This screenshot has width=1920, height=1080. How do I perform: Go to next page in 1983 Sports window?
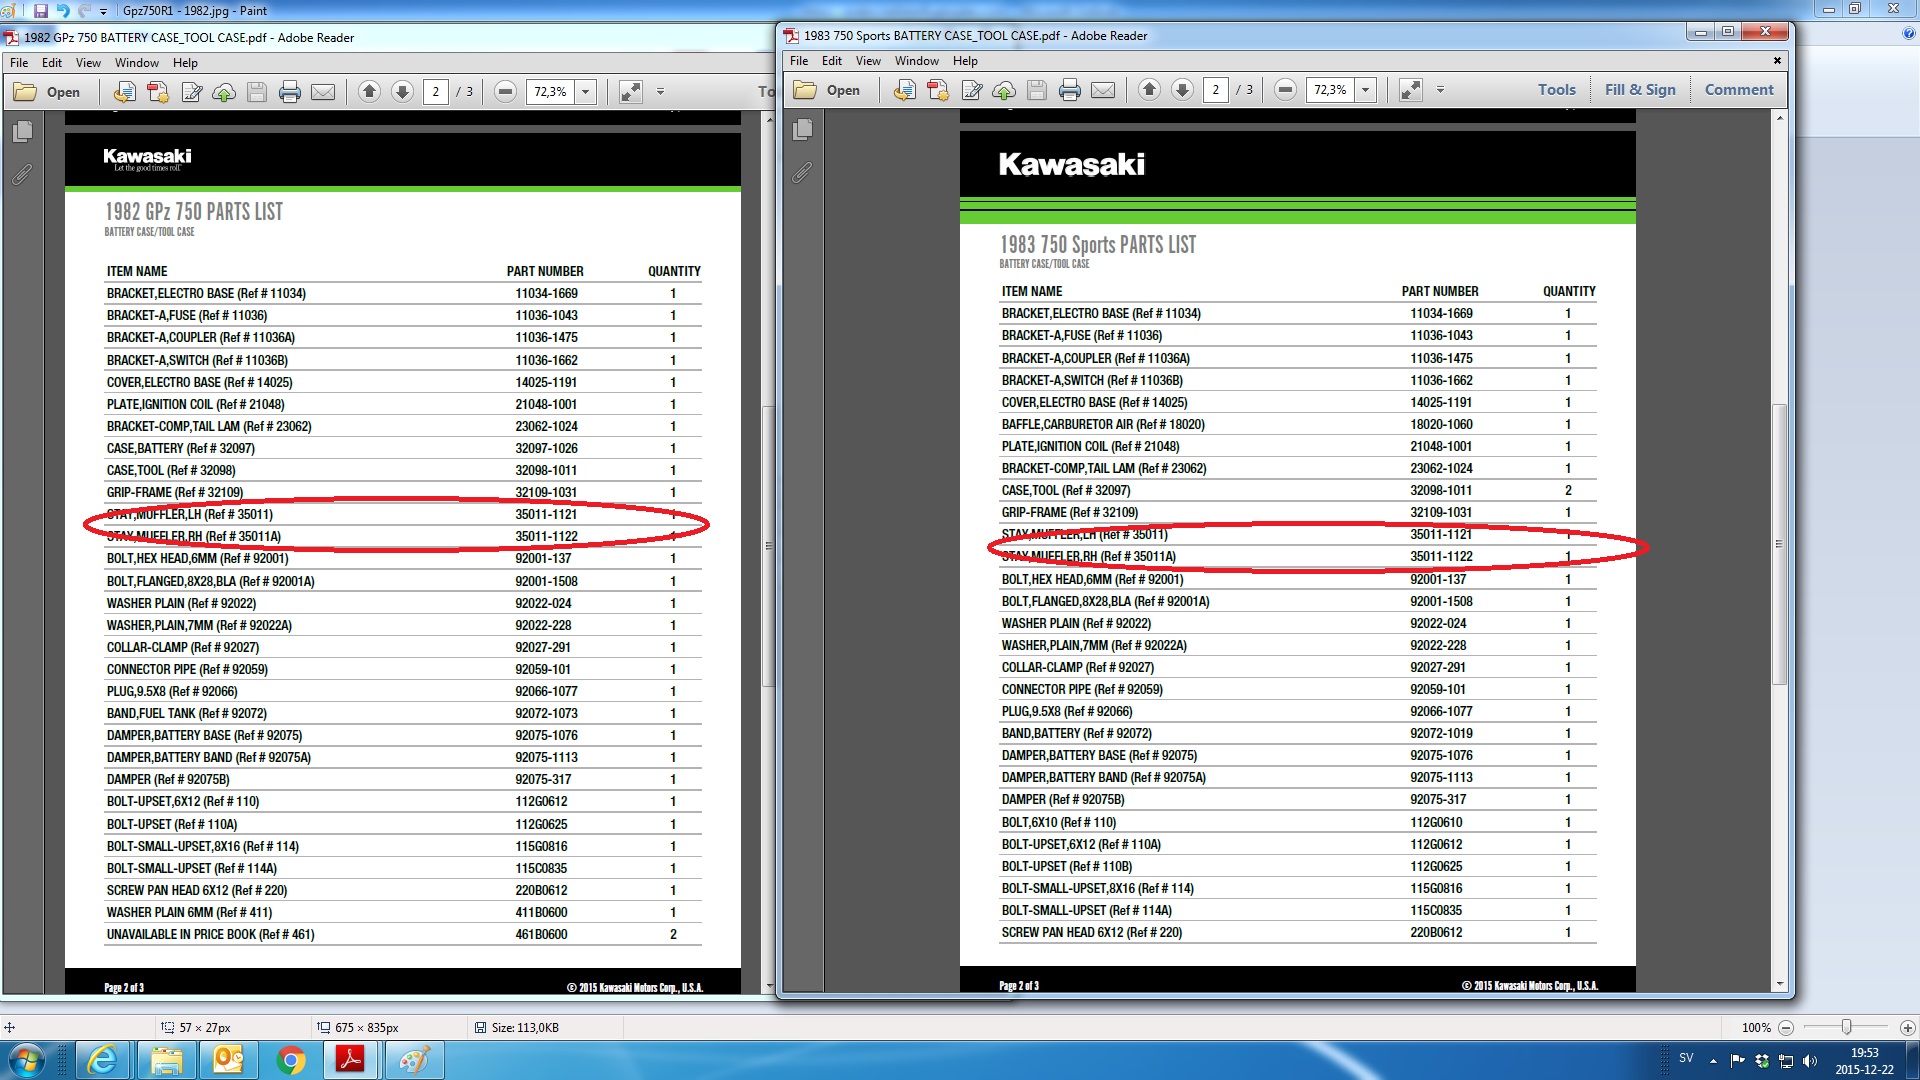(x=1182, y=90)
